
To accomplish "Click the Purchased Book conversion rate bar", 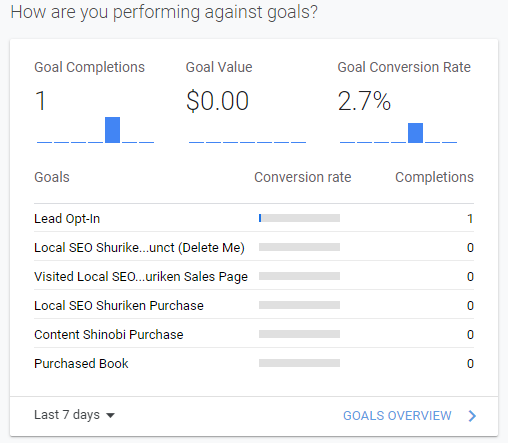I will [x=299, y=363].
